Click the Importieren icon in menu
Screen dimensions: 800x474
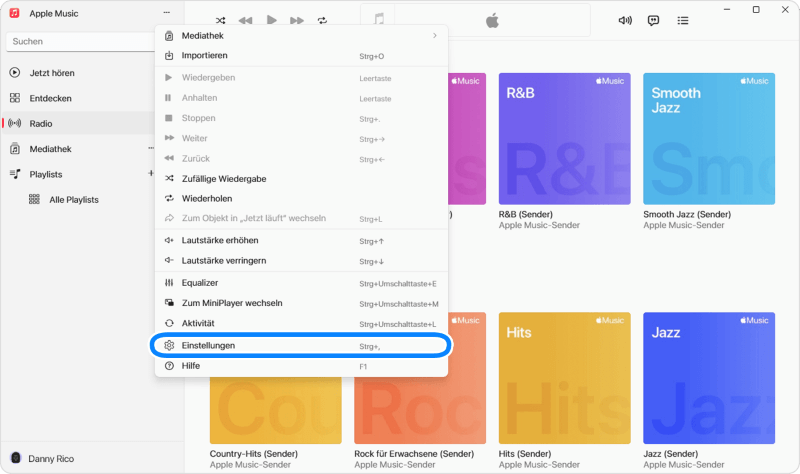coord(169,55)
